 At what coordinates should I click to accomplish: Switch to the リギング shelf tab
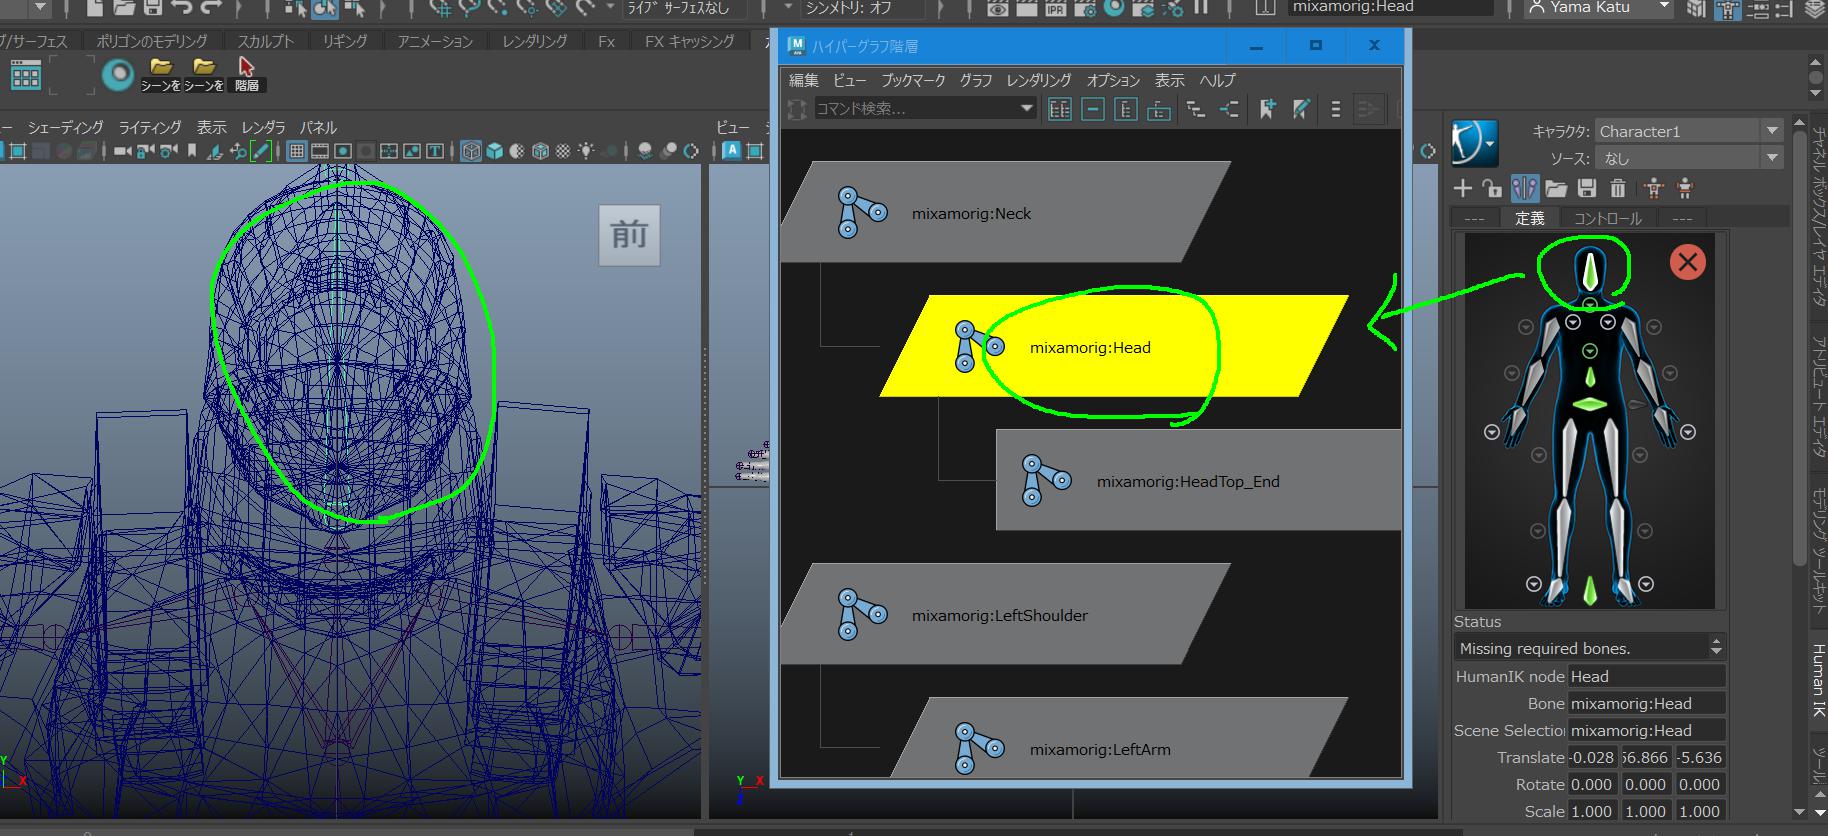(345, 41)
